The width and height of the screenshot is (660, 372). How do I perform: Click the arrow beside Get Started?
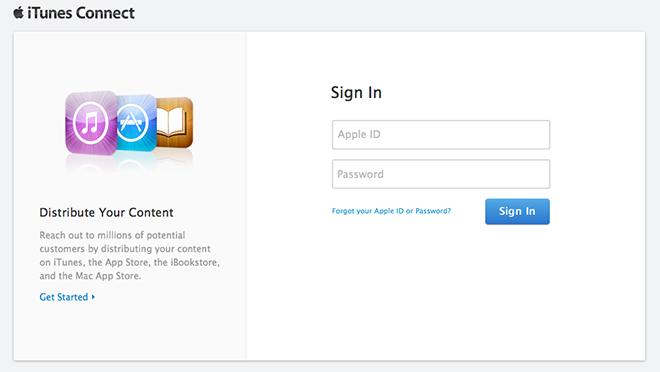pyautogui.click(x=93, y=297)
